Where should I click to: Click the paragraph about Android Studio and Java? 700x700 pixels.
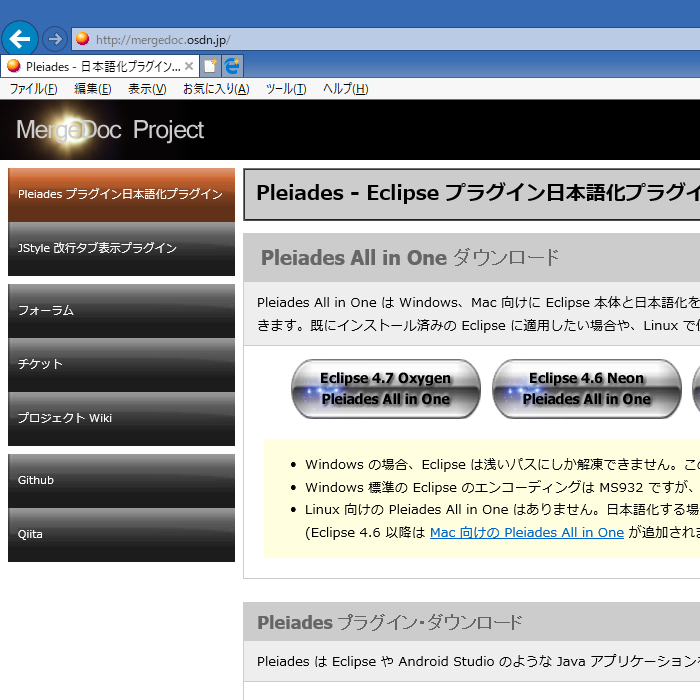coord(478,661)
